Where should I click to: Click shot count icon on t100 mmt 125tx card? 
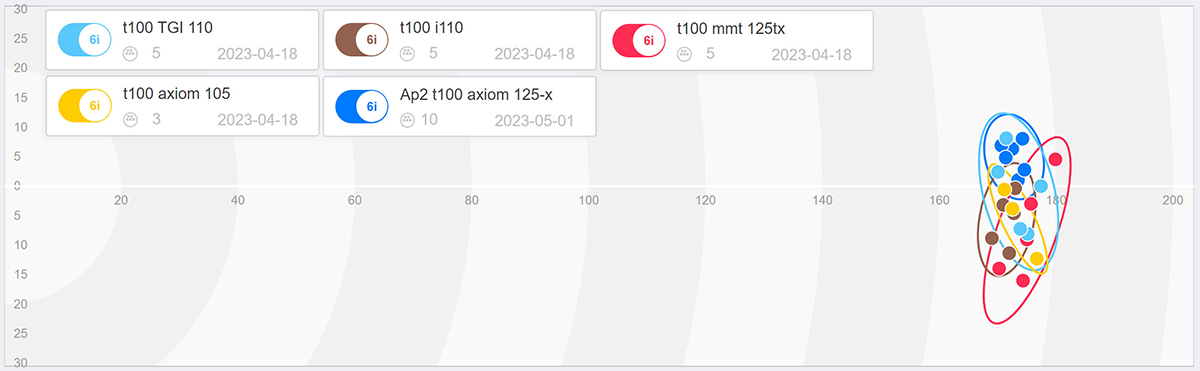point(685,54)
